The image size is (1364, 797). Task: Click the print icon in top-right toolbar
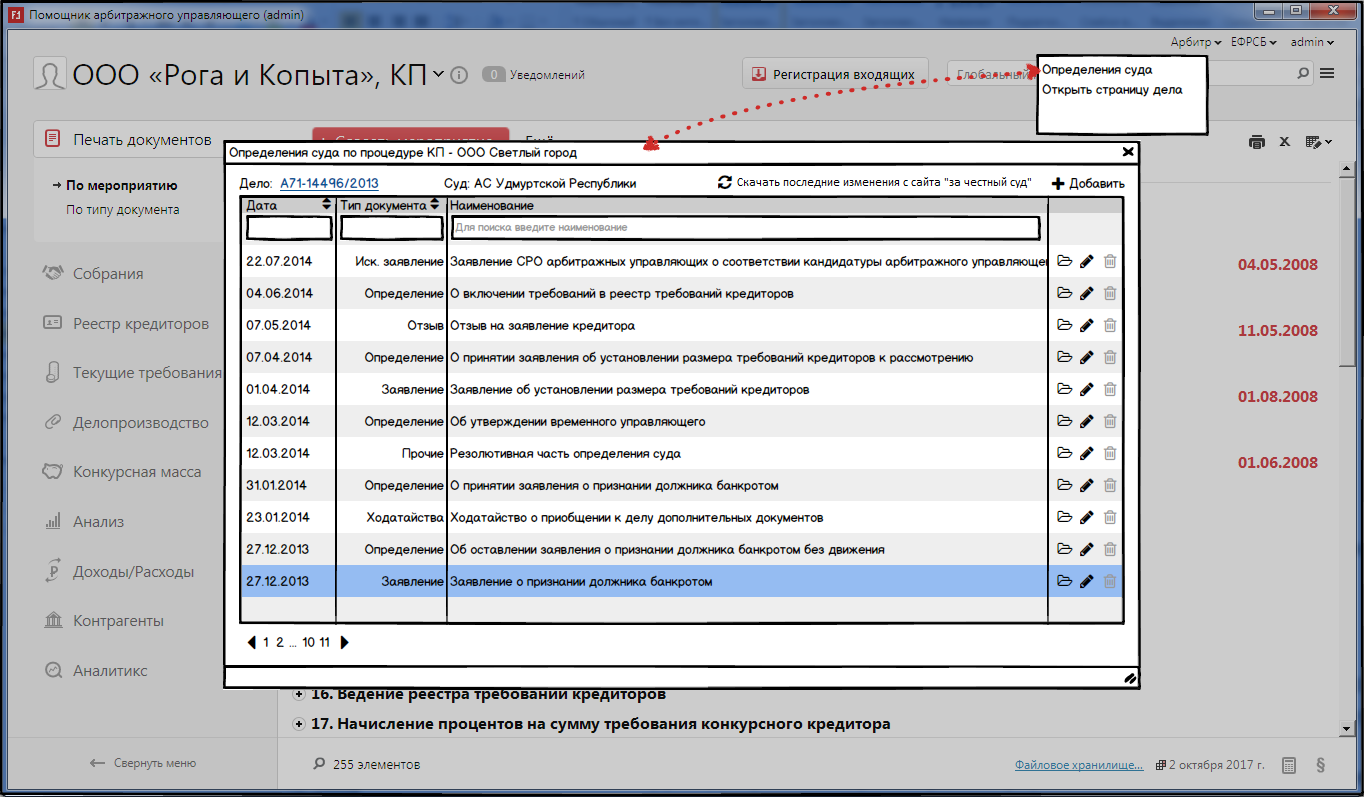coord(1257,142)
